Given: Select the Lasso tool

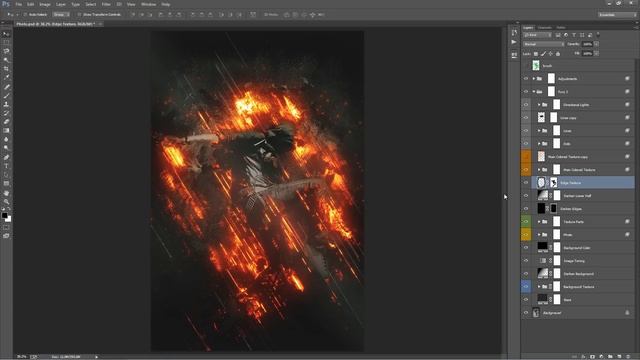Looking at the screenshot, I should pyautogui.click(x=6, y=51).
